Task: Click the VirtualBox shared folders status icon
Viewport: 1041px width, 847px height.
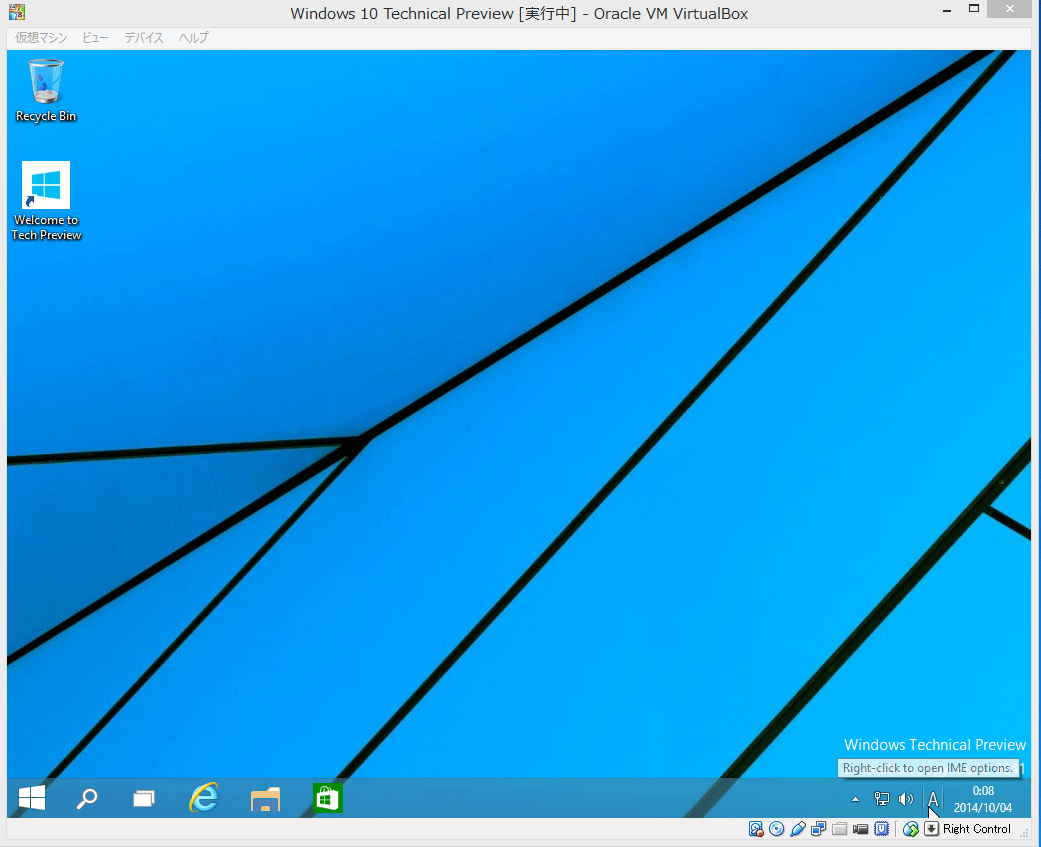Action: (x=840, y=828)
